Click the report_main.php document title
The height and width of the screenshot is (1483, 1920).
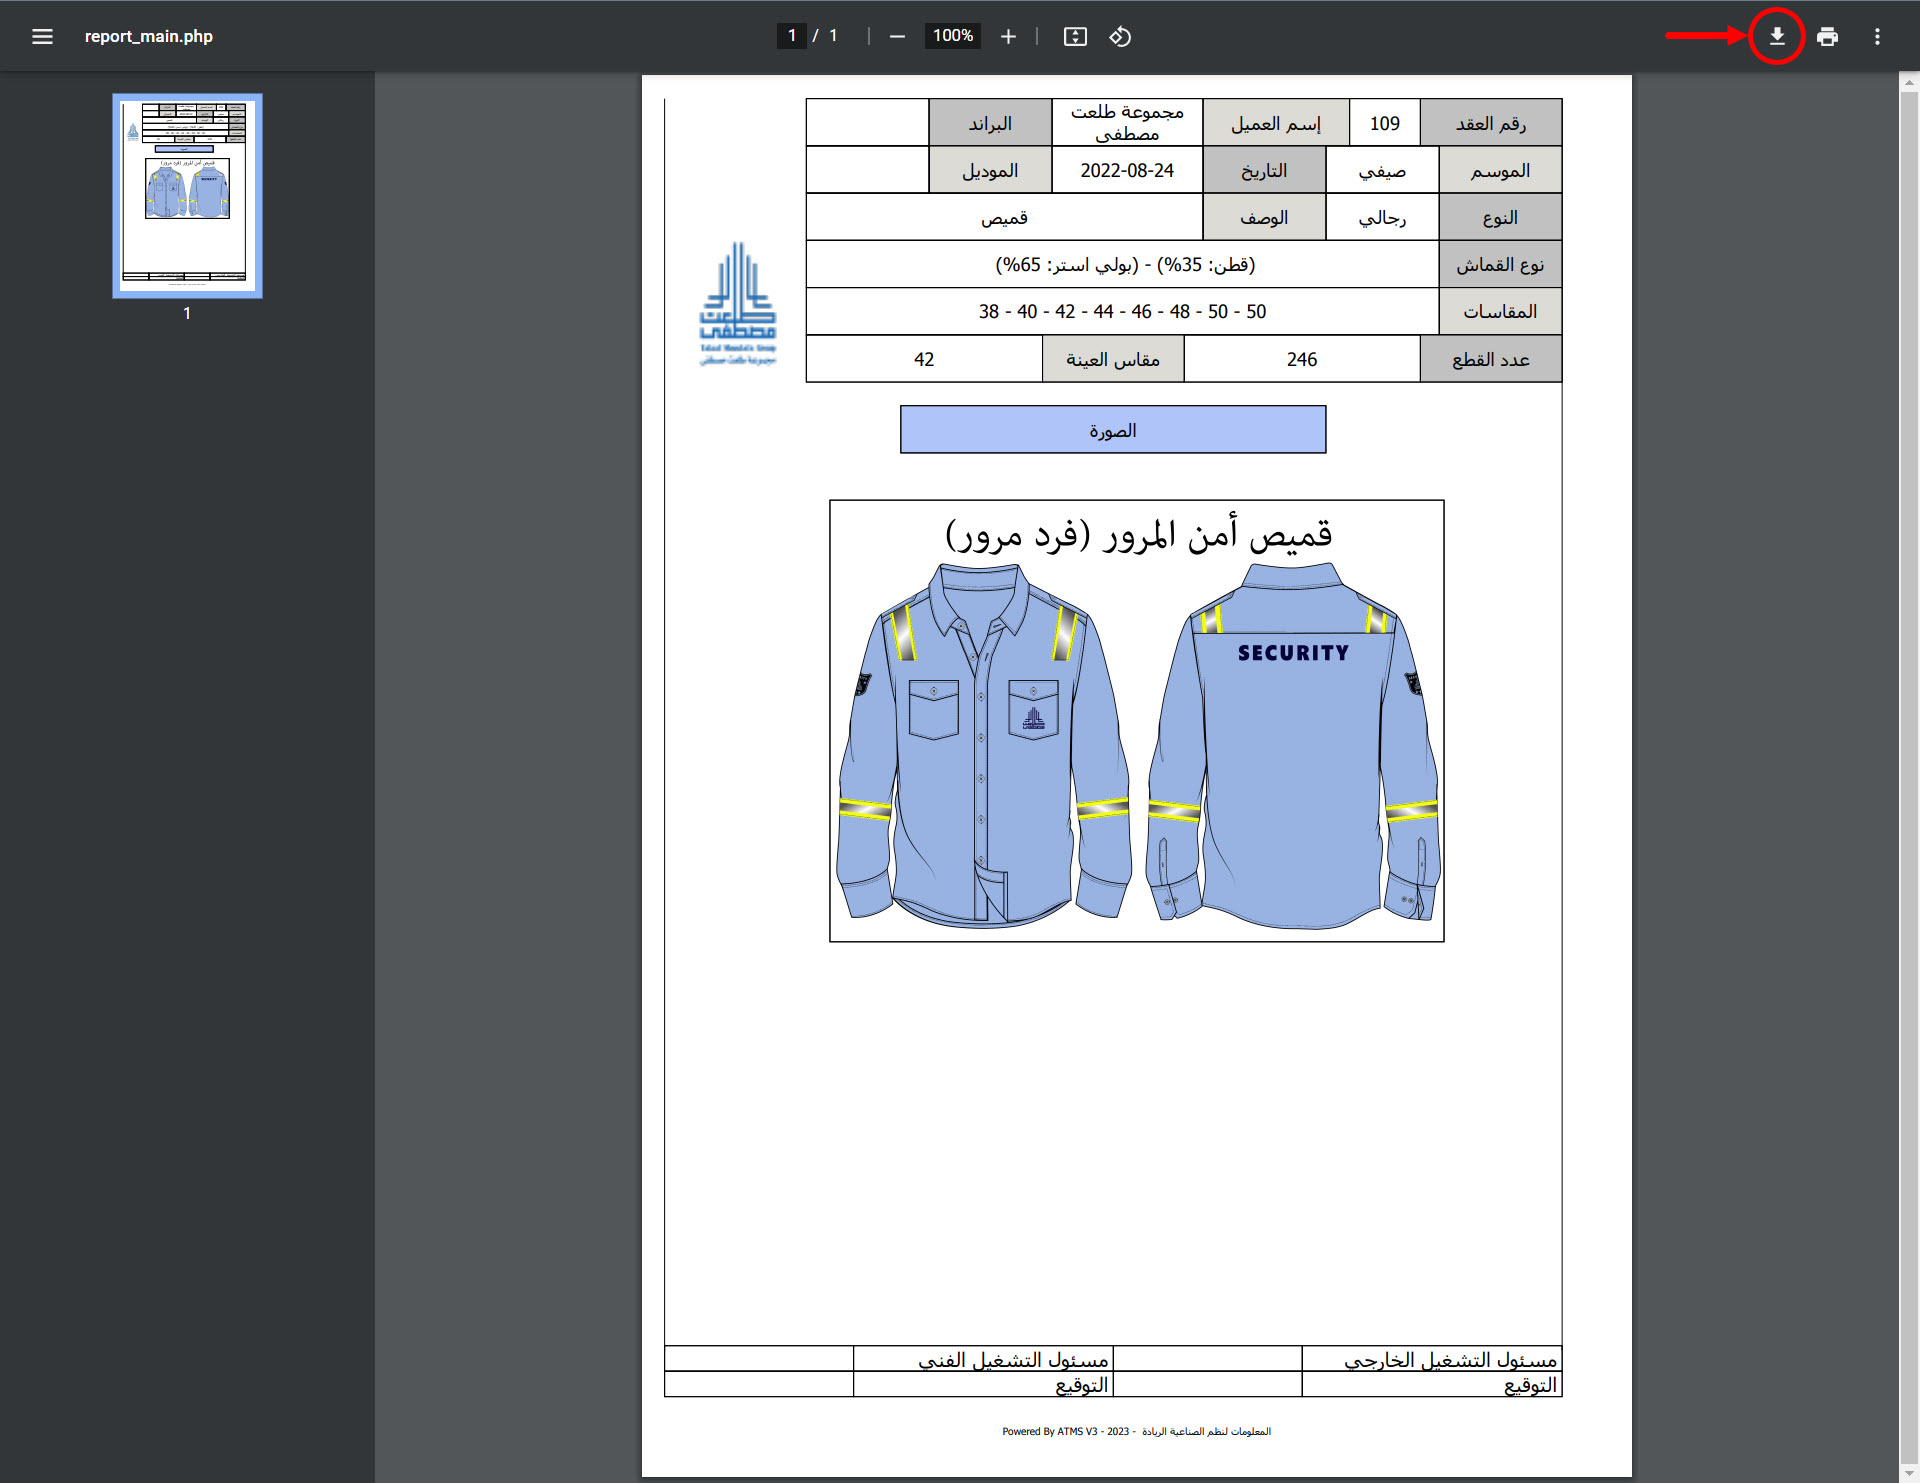click(x=148, y=36)
